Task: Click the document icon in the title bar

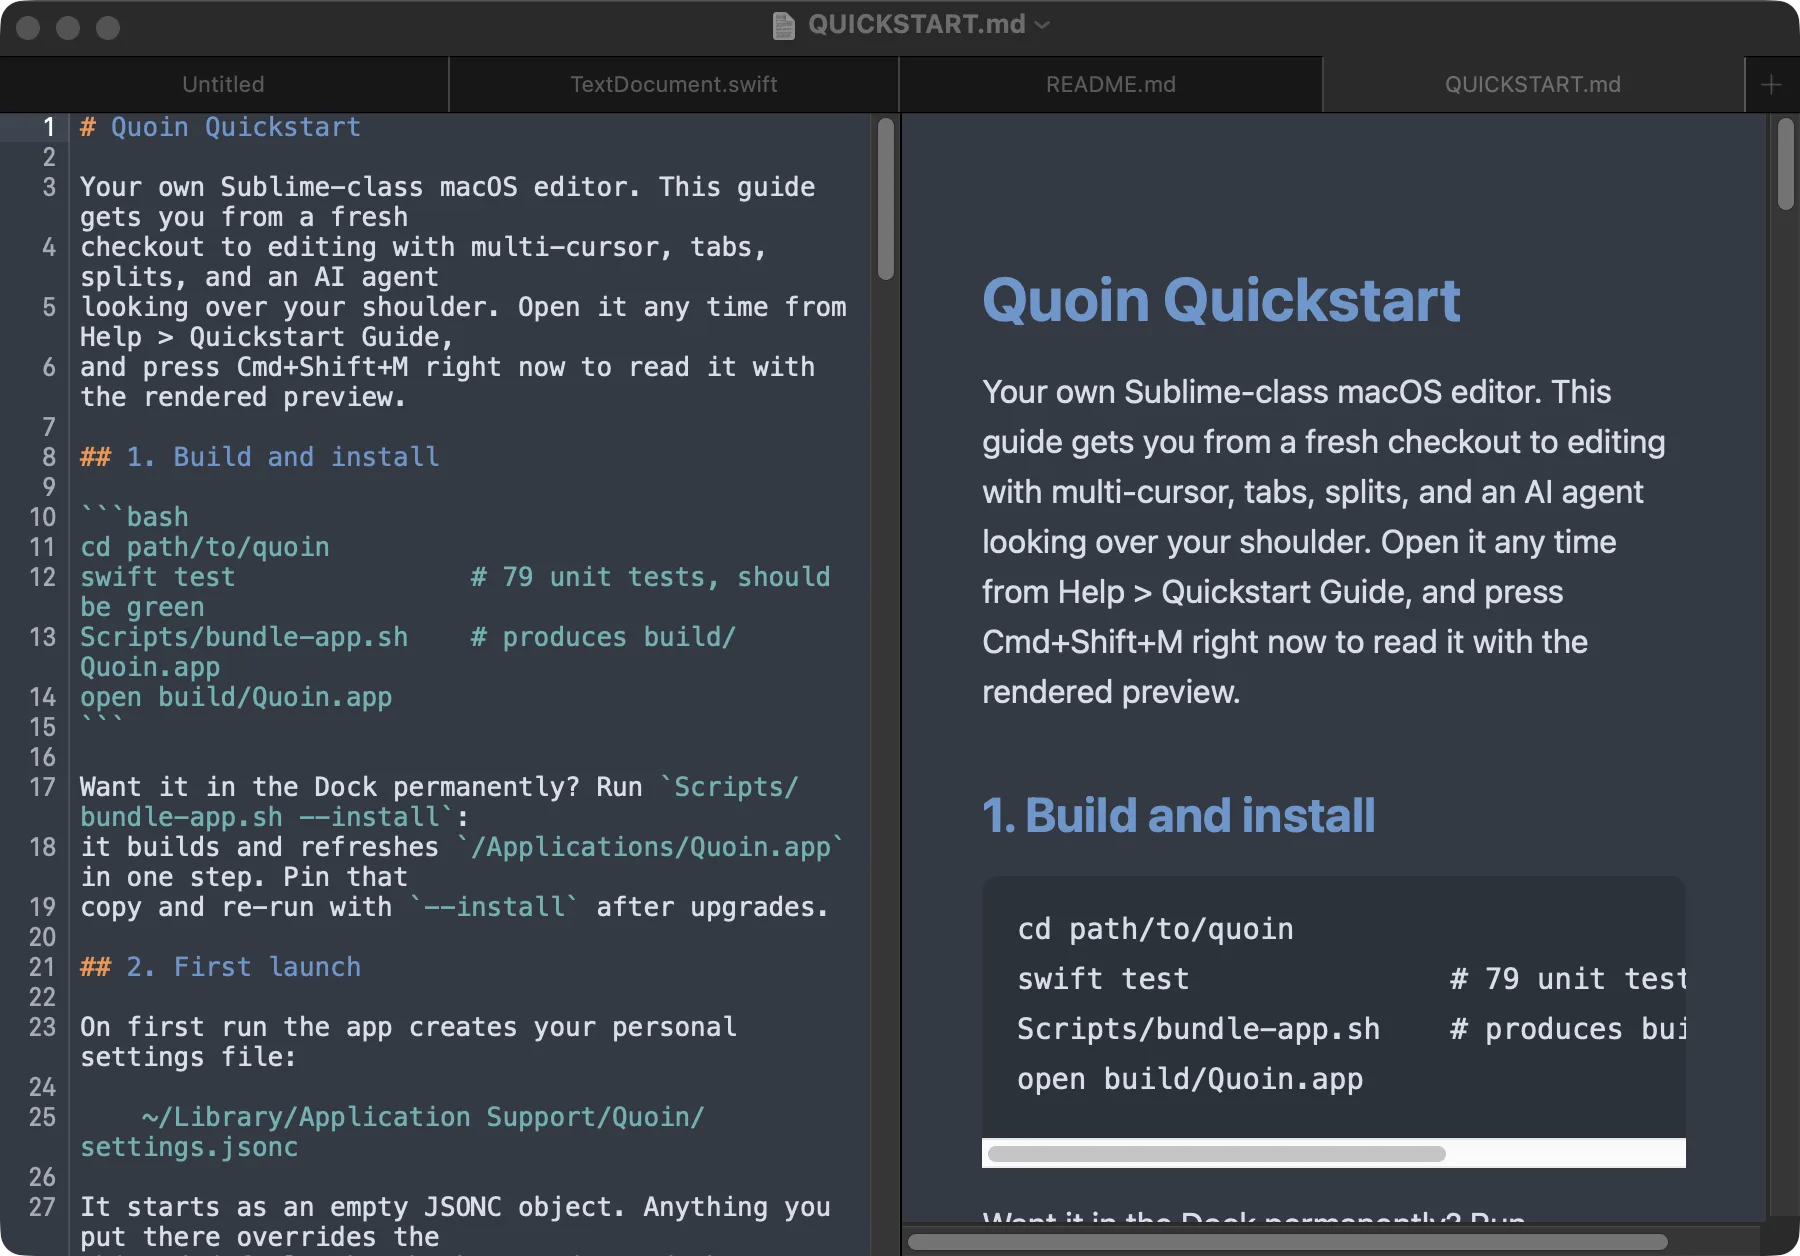Action: (x=784, y=25)
